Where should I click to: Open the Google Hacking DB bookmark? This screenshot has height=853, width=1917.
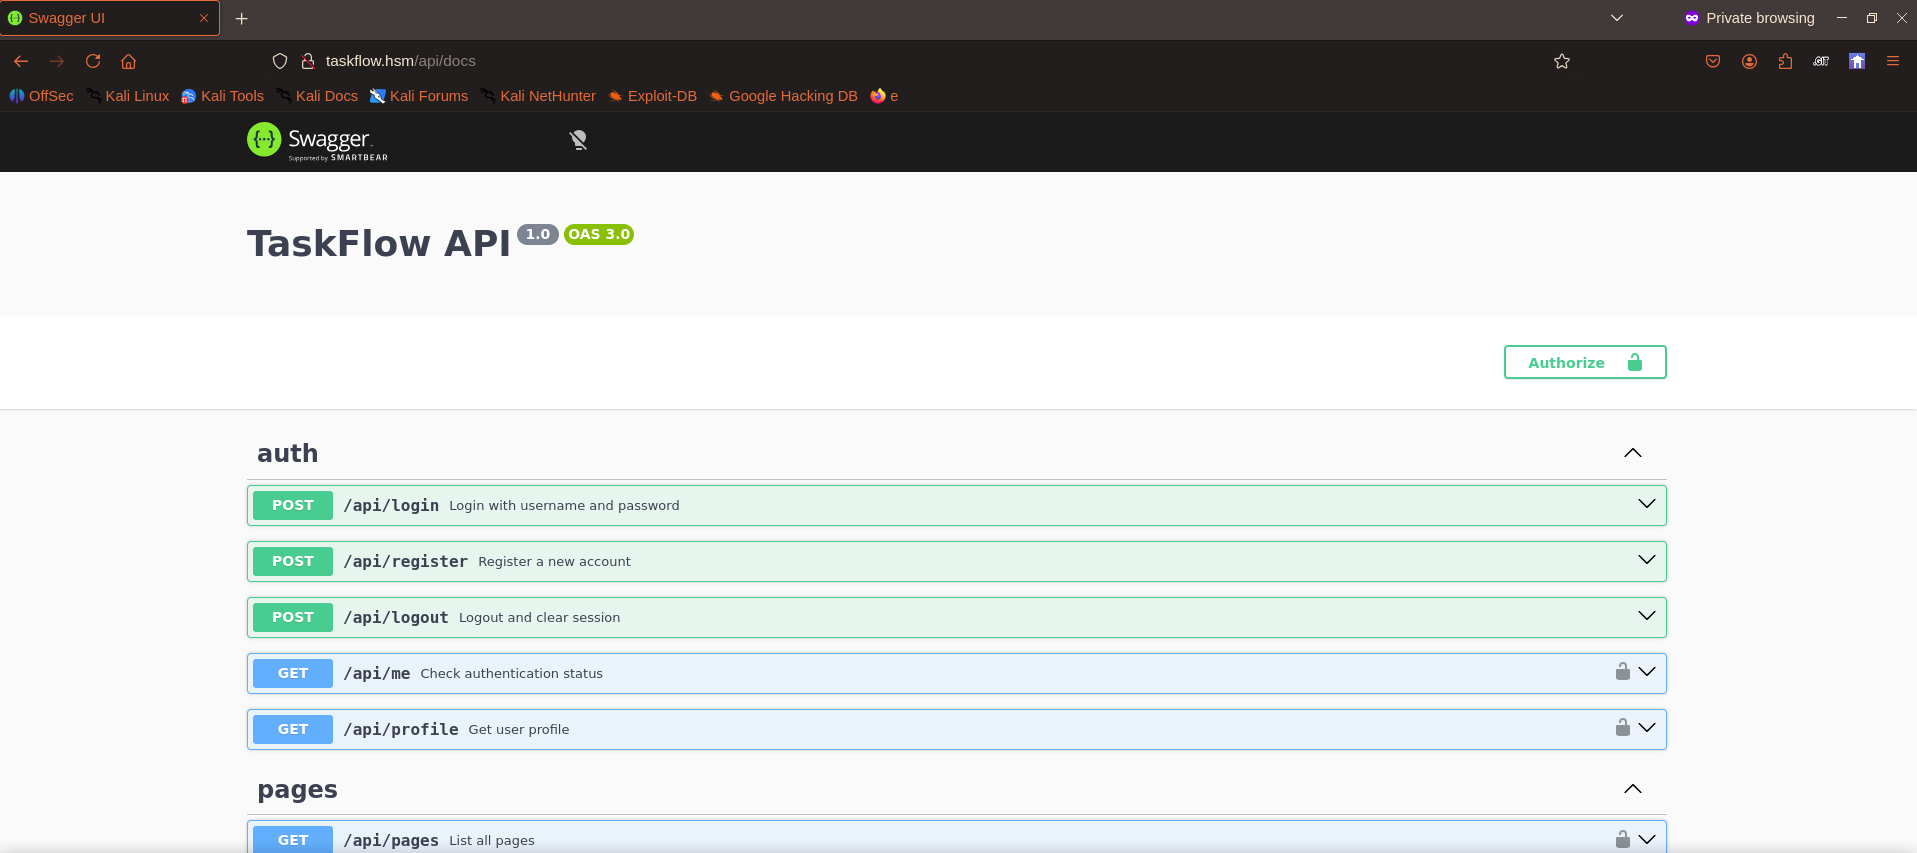click(783, 96)
